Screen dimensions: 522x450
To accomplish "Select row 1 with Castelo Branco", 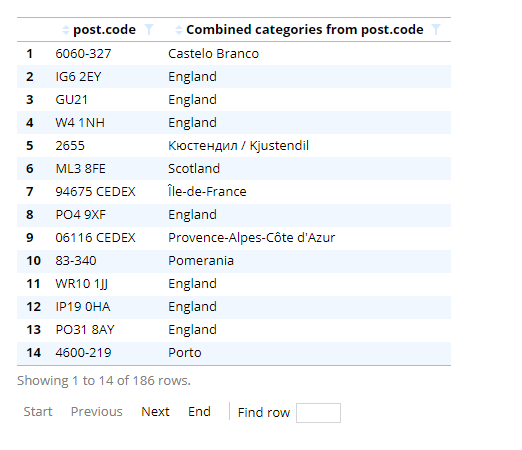I will coord(234,54).
